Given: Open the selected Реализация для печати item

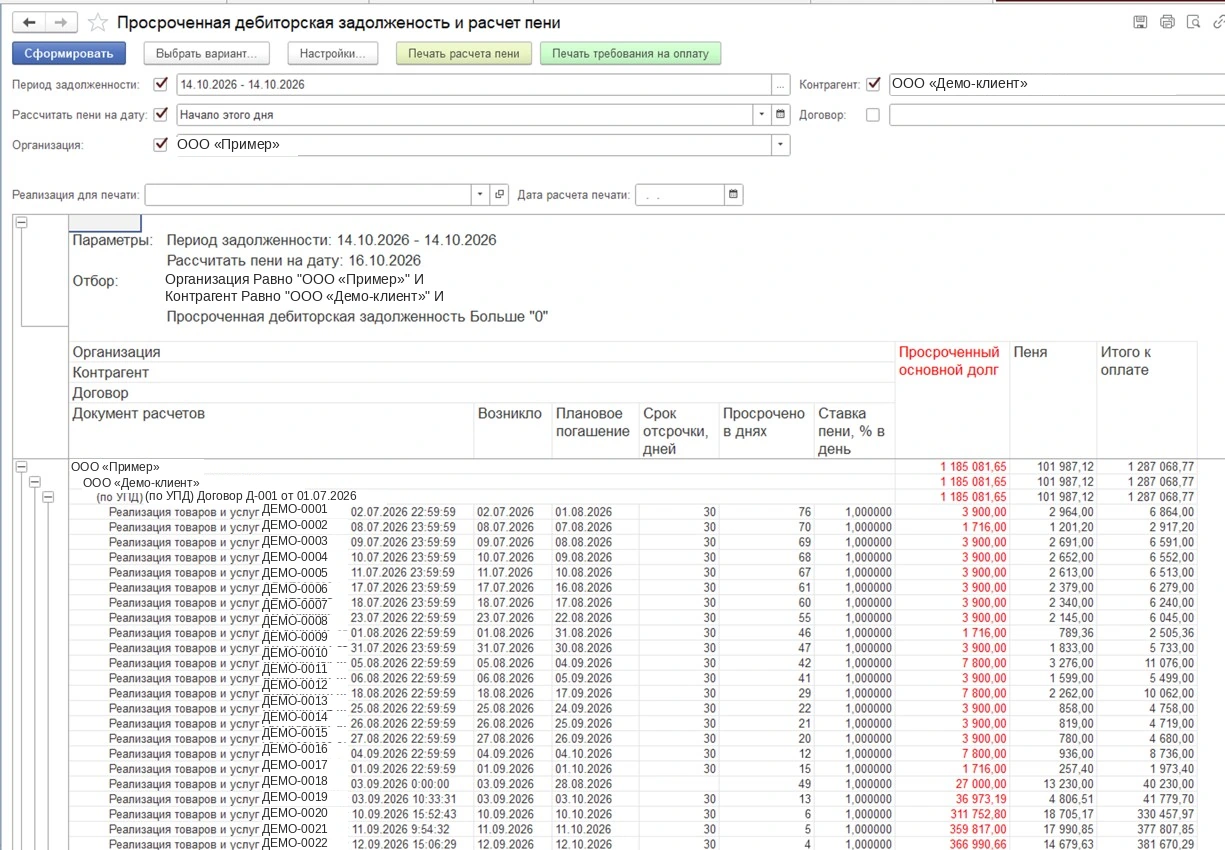Looking at the screenshot, I should pos(499,194).
